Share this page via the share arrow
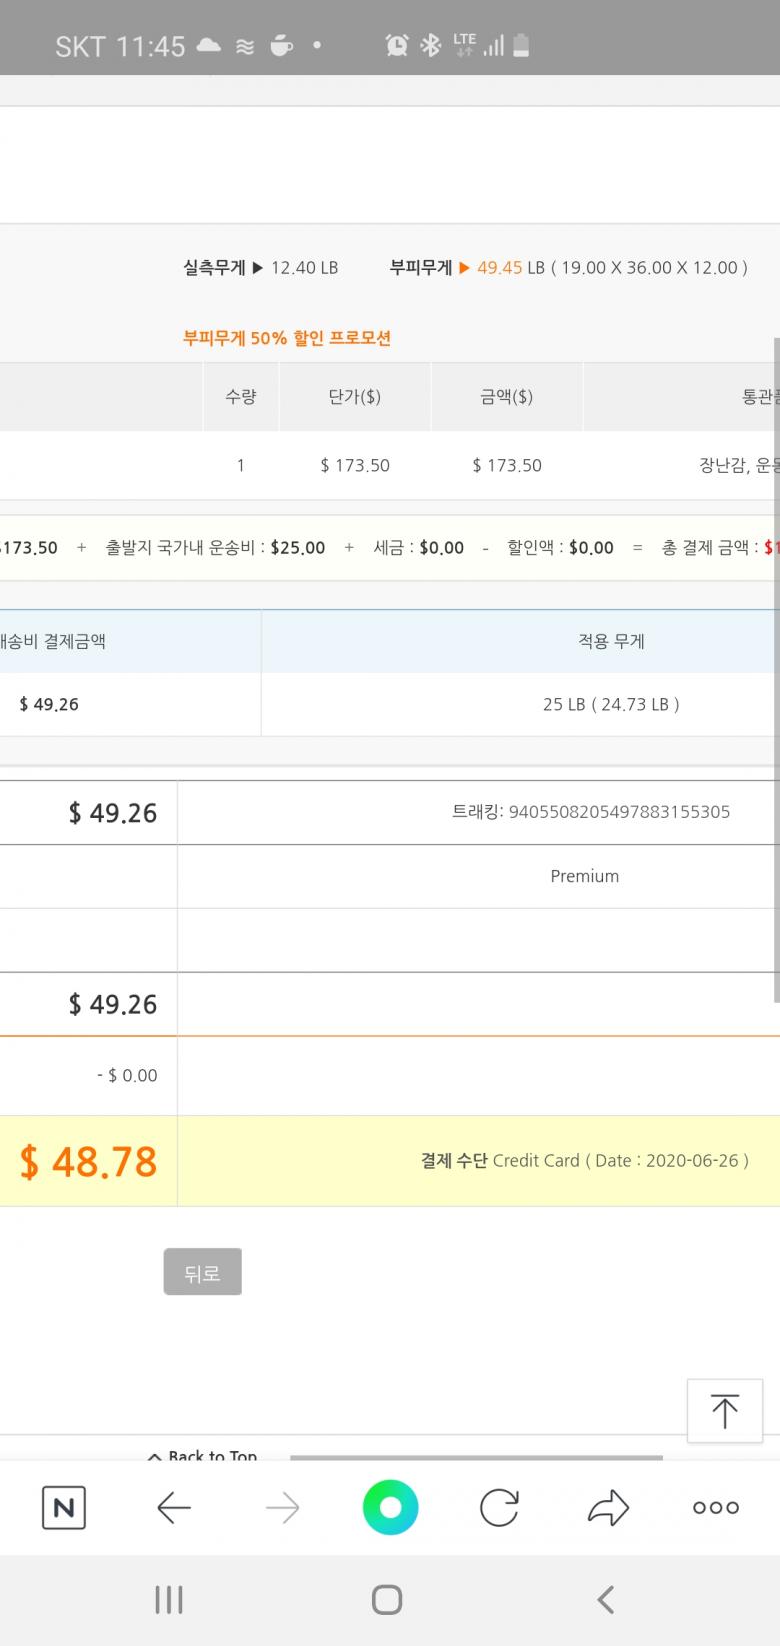780x1646 pixels. [x=607, y=1507]
